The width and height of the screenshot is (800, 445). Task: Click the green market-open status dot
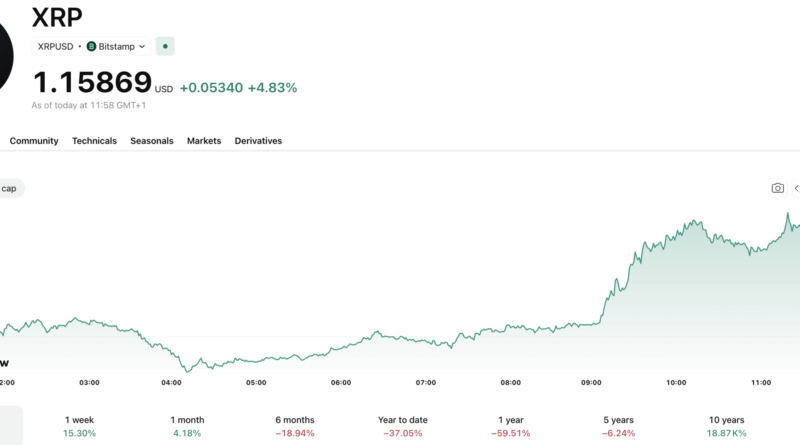(x=165, y=46)
